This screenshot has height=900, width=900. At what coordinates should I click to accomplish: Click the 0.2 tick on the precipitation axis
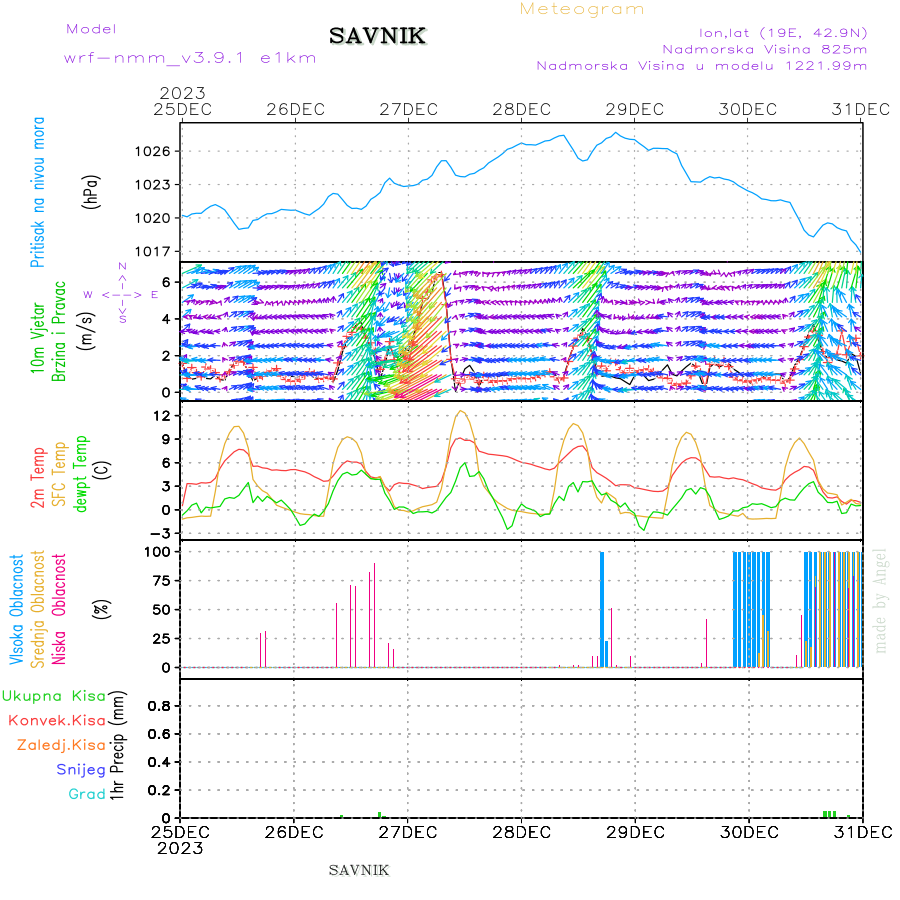[159, 790]
